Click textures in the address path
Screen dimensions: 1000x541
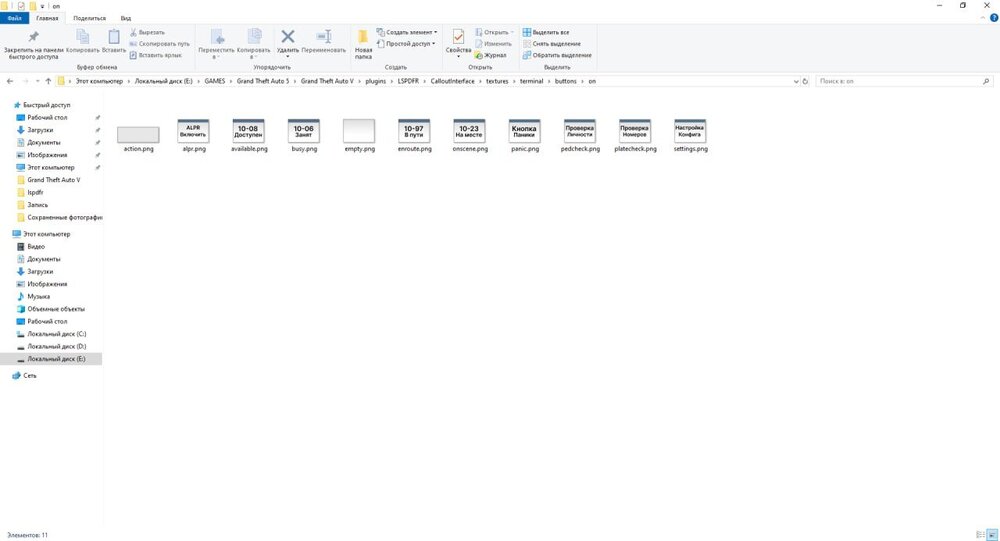point(497,81)
